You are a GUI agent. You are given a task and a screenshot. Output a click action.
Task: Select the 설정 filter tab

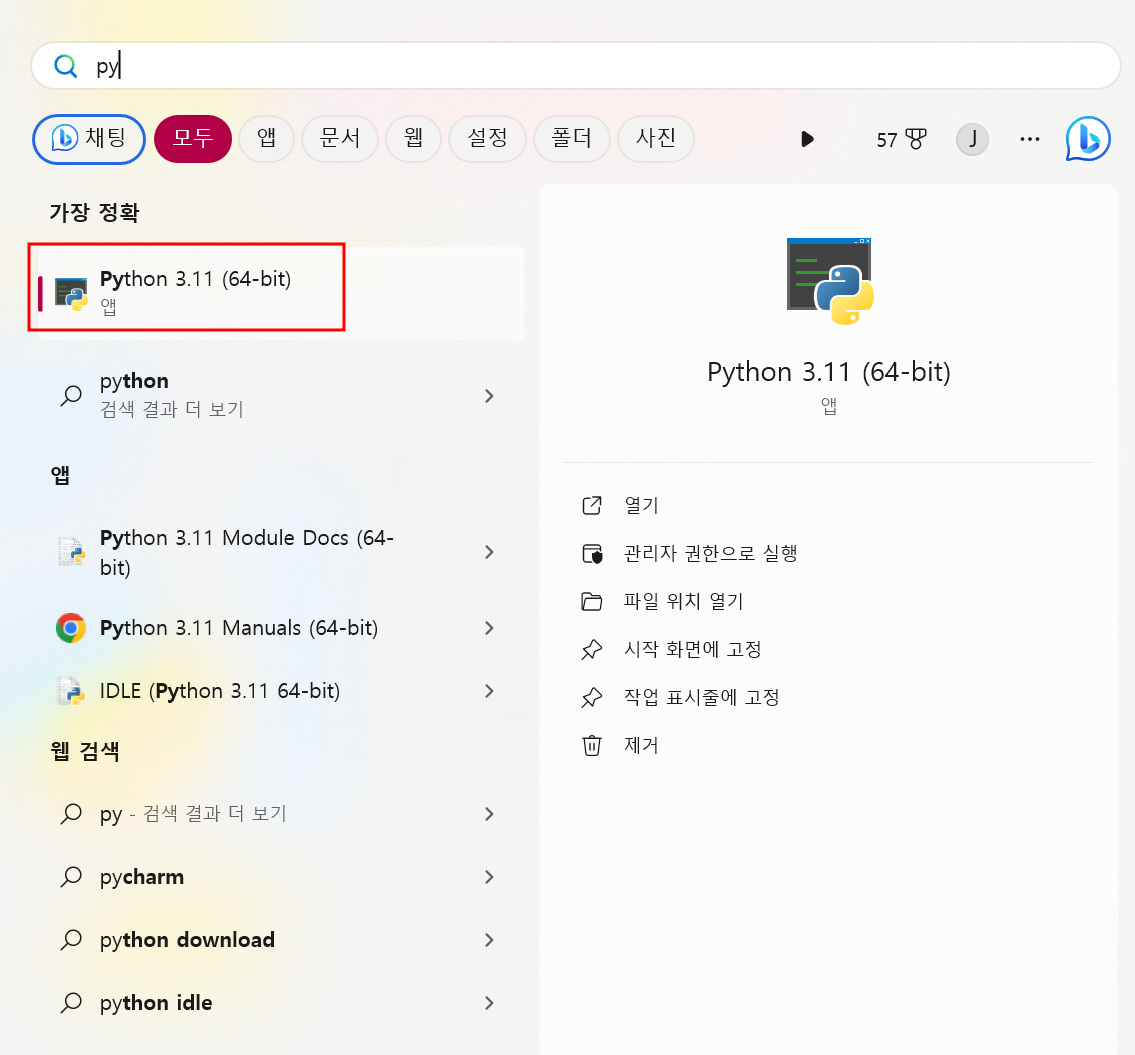click(x=487, y=139)
